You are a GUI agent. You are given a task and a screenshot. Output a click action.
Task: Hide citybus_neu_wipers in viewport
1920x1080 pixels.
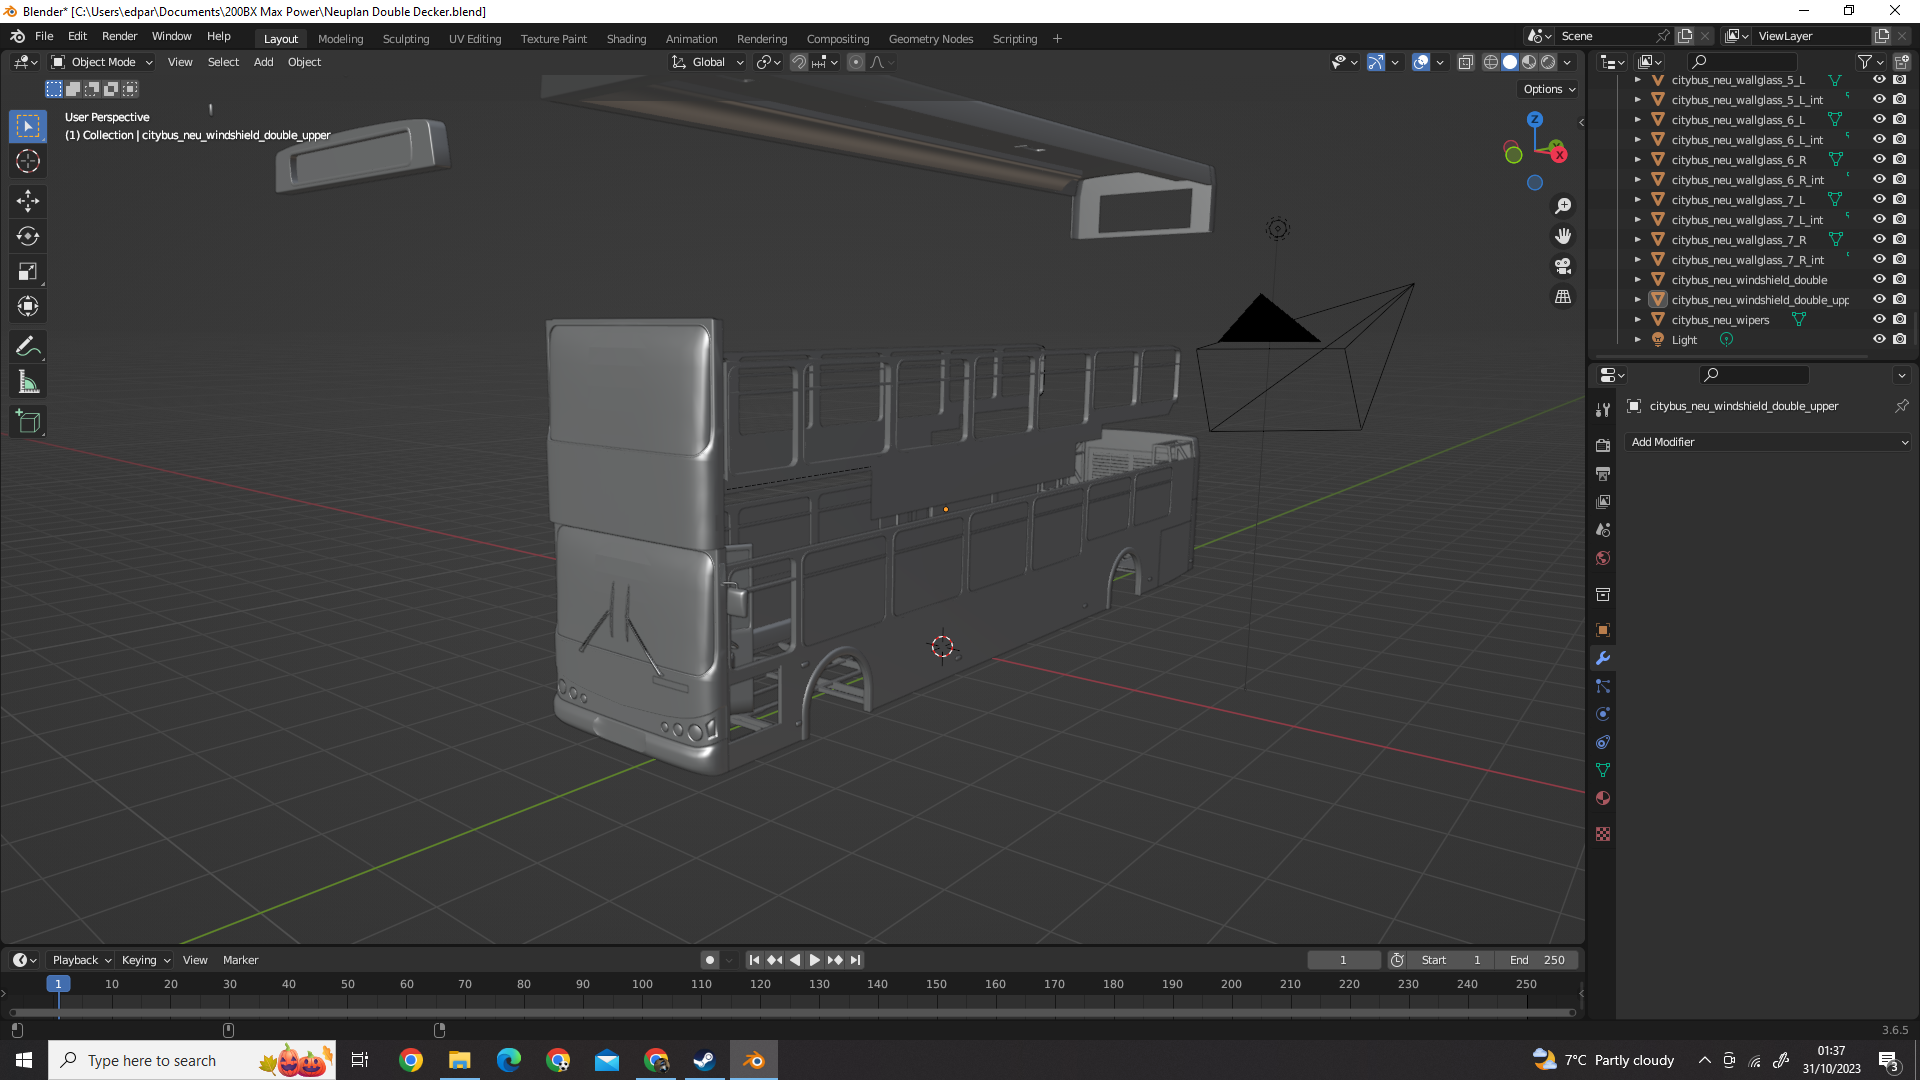1879,320
